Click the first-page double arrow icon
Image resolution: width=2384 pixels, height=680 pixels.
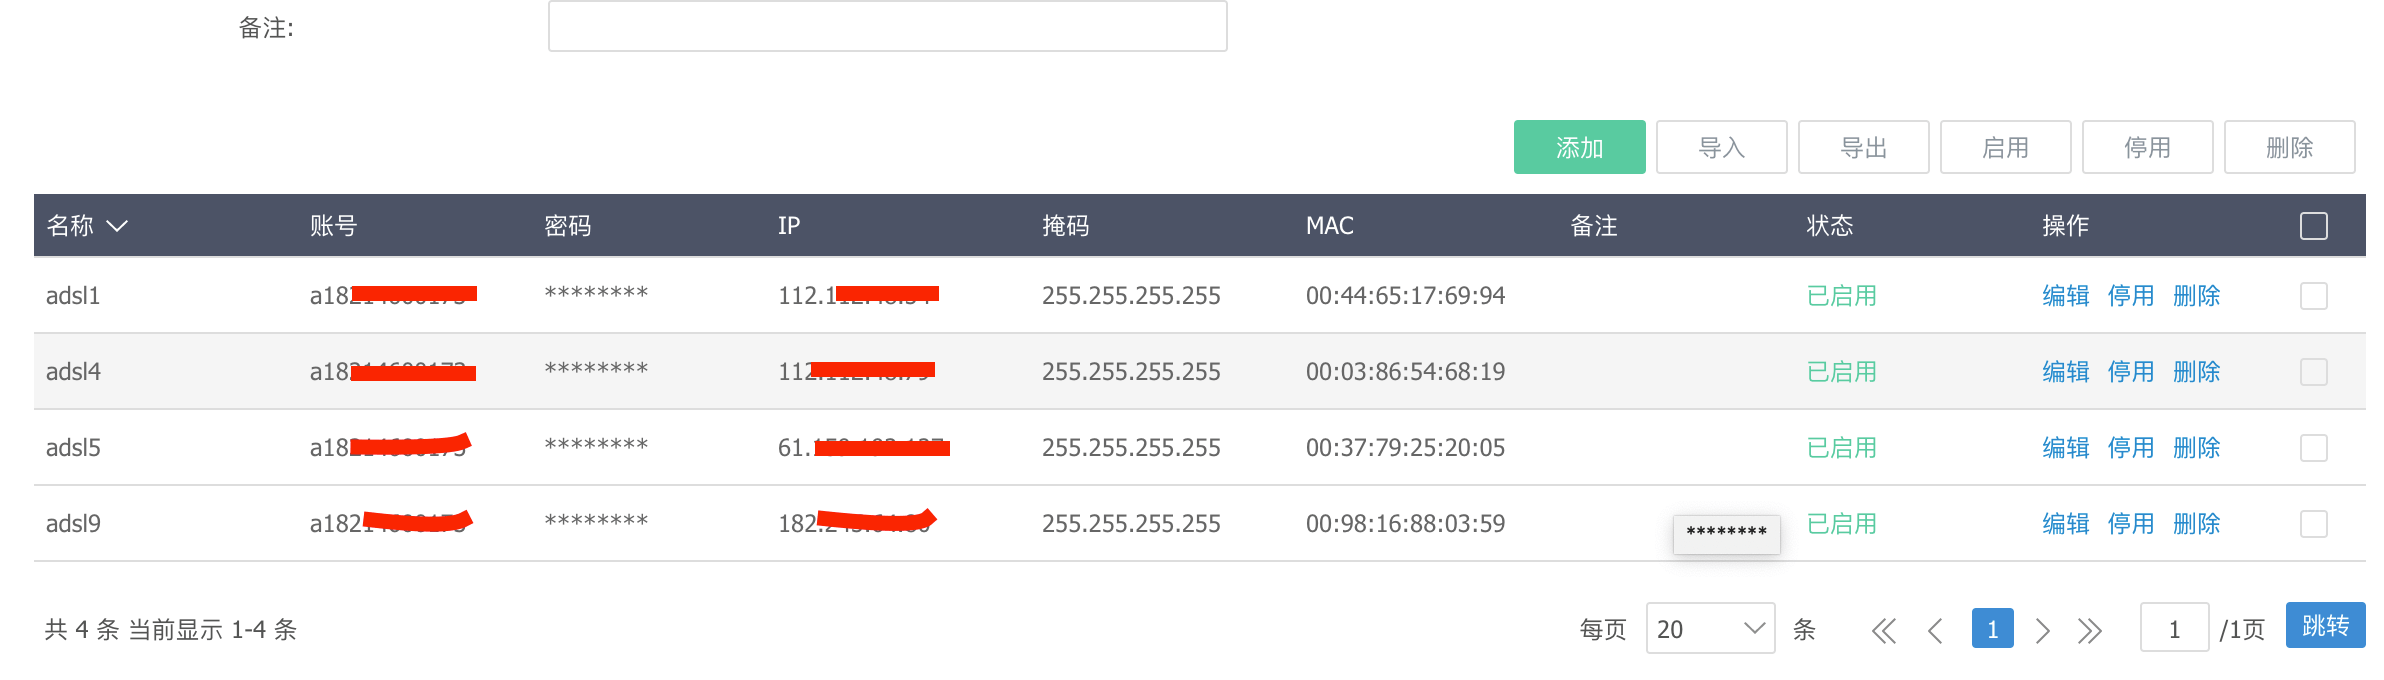(x=1884, y=628)
